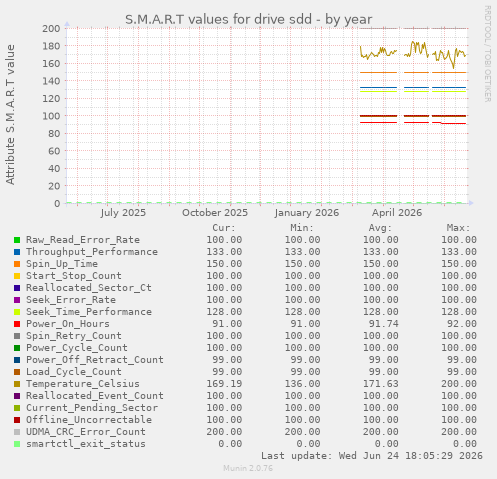Click the Reallocated_Sector_Ct dark blue swatch
Viewport: 497px width, 479px height.
click(17, 288)
